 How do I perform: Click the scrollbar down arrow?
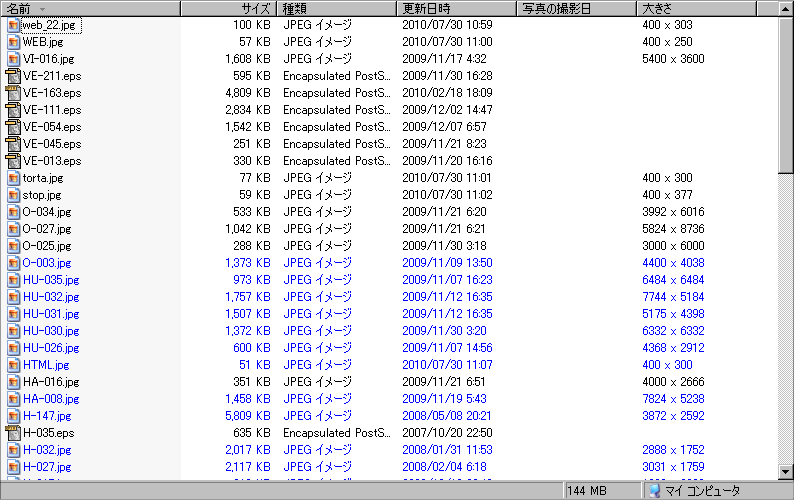[786, 472]
